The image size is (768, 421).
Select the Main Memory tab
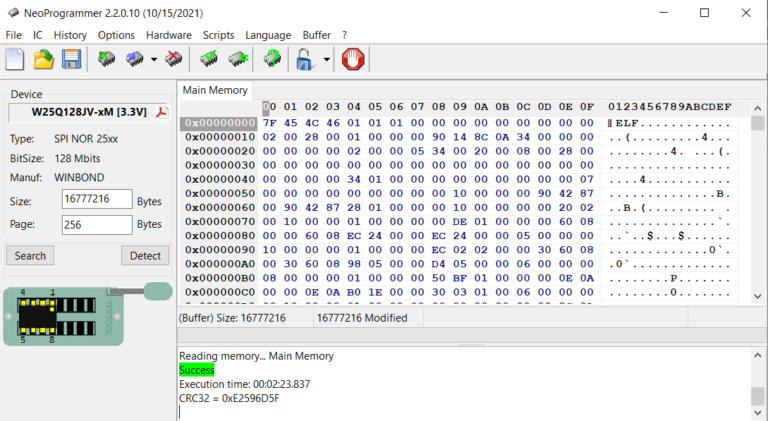[214, 90]
